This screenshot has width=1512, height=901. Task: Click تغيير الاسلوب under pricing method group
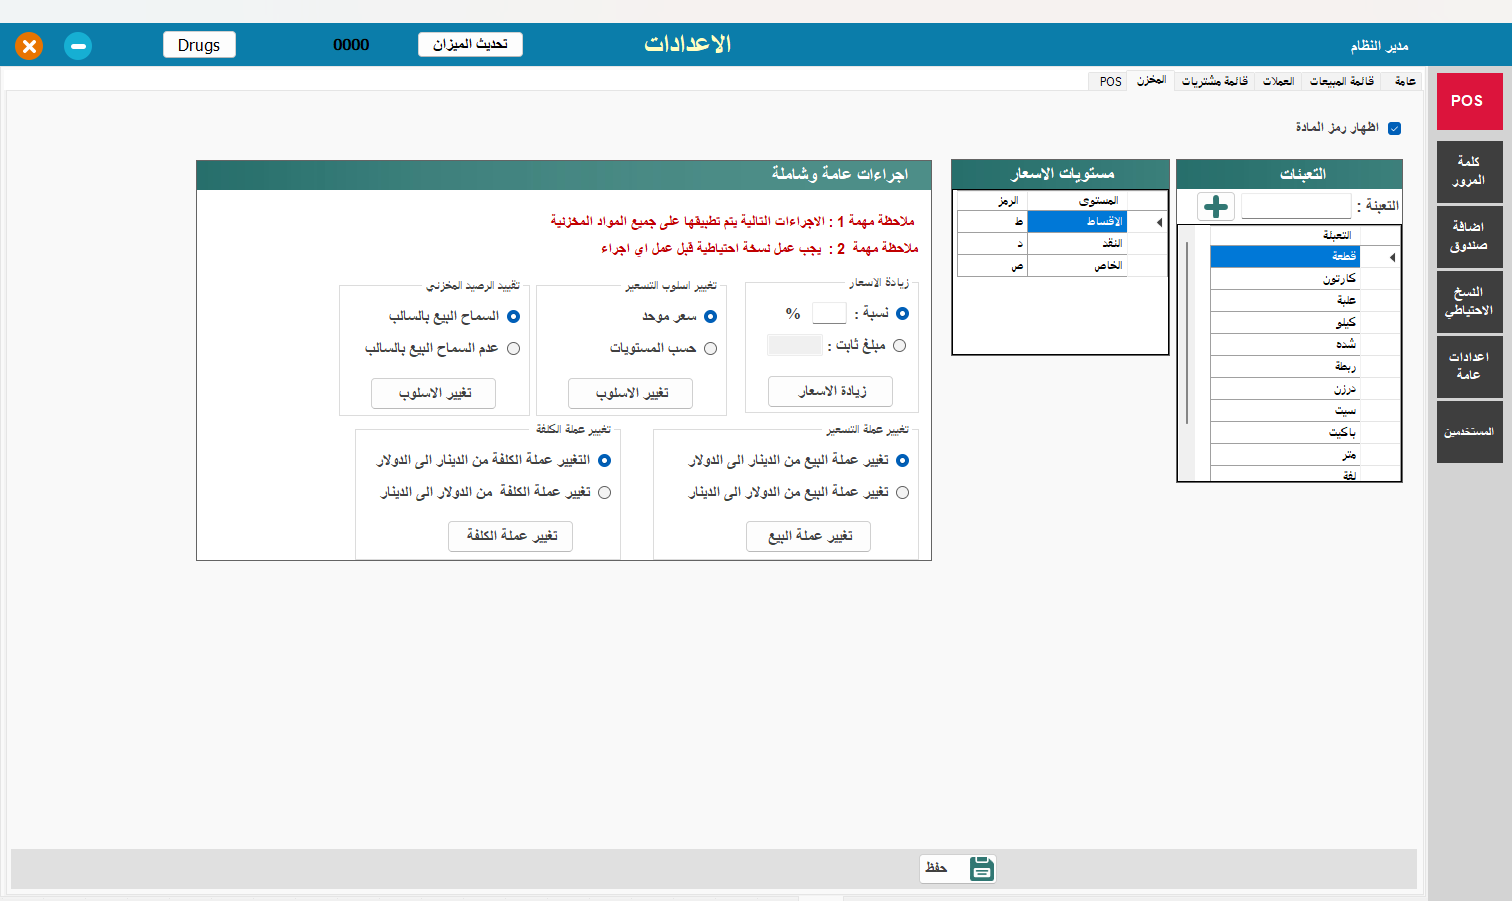[631, 393]
